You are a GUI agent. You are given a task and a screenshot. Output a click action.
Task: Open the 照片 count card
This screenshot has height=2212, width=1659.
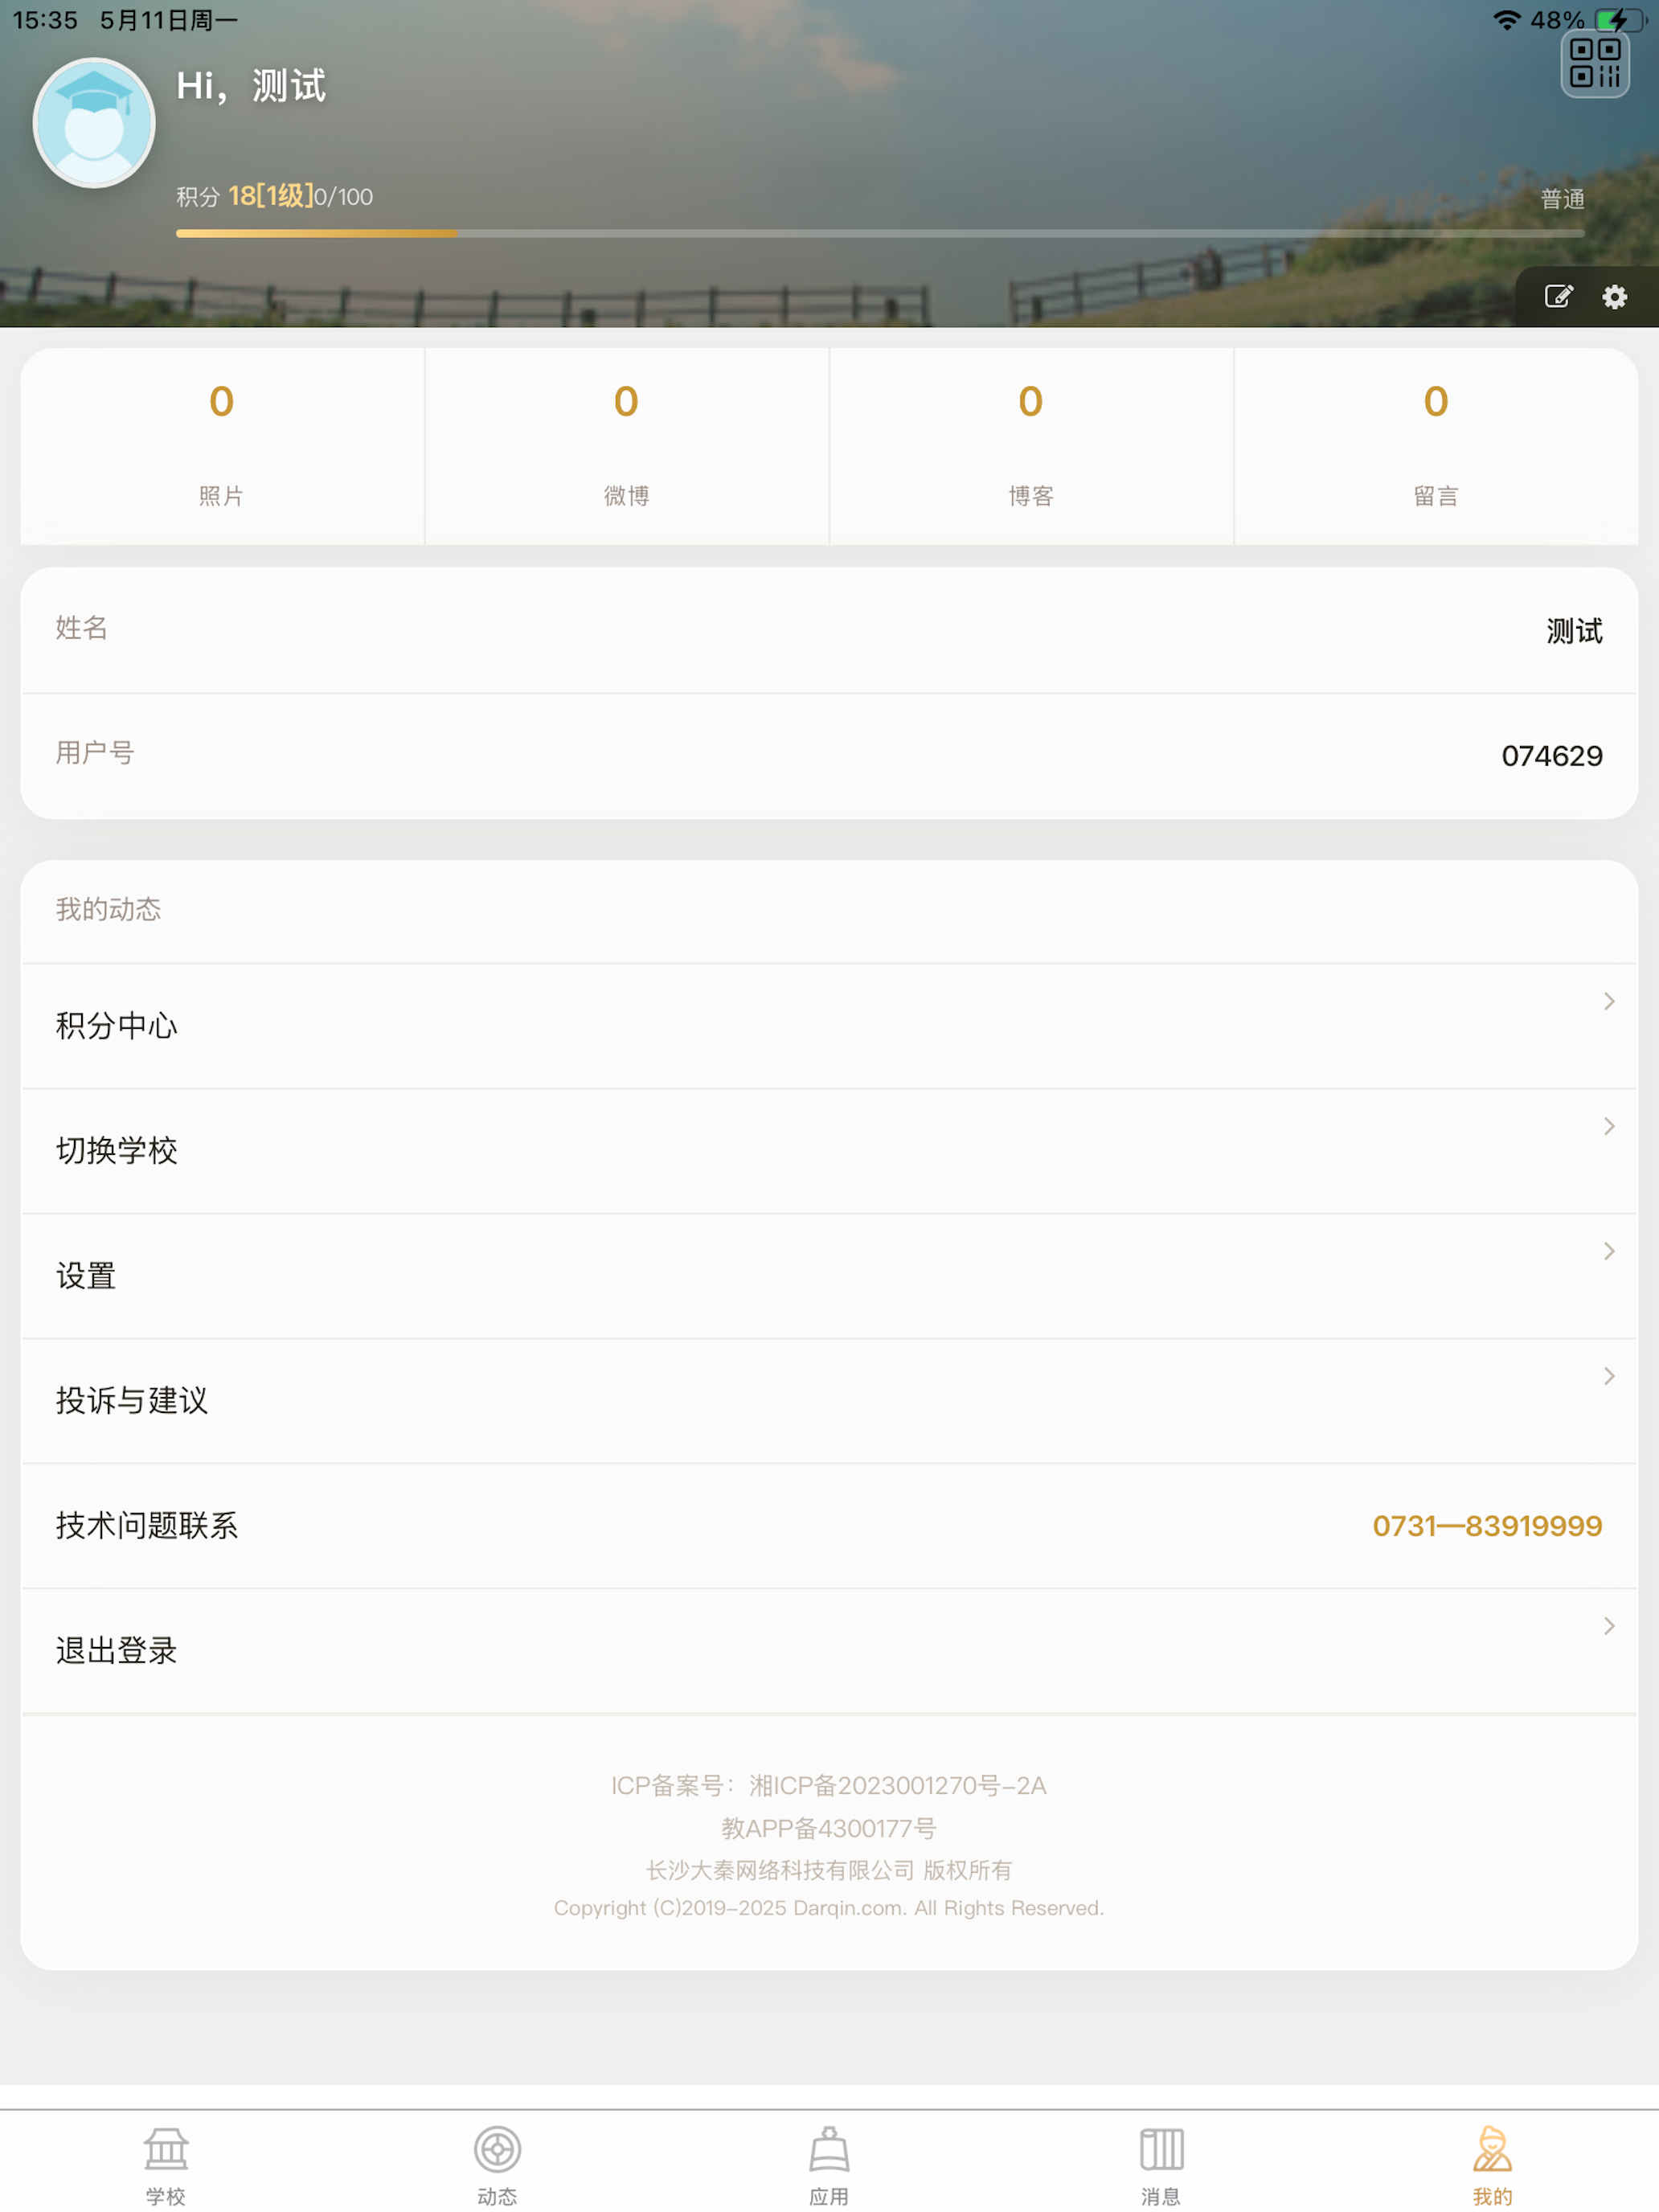click(x=222, y=446)
